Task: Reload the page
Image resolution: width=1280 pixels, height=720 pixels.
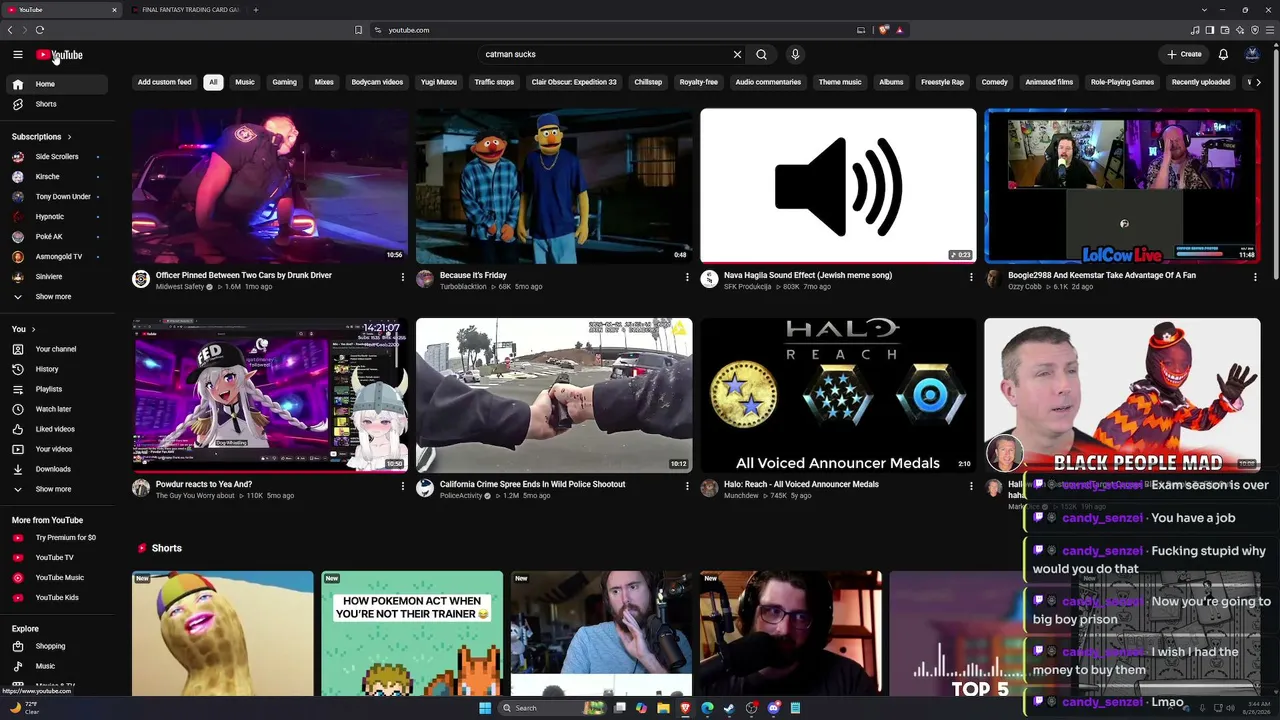Action: pos(40,30)
